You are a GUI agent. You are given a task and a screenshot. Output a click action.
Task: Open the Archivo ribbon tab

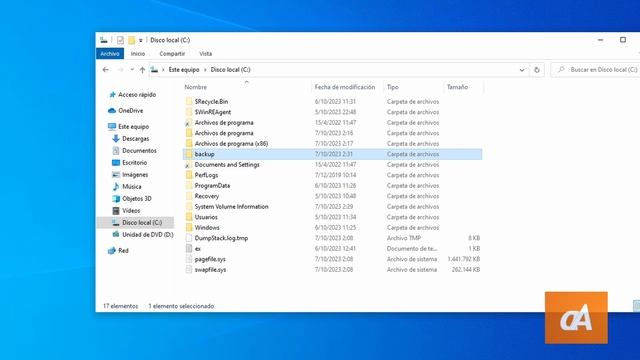(110, 53)
